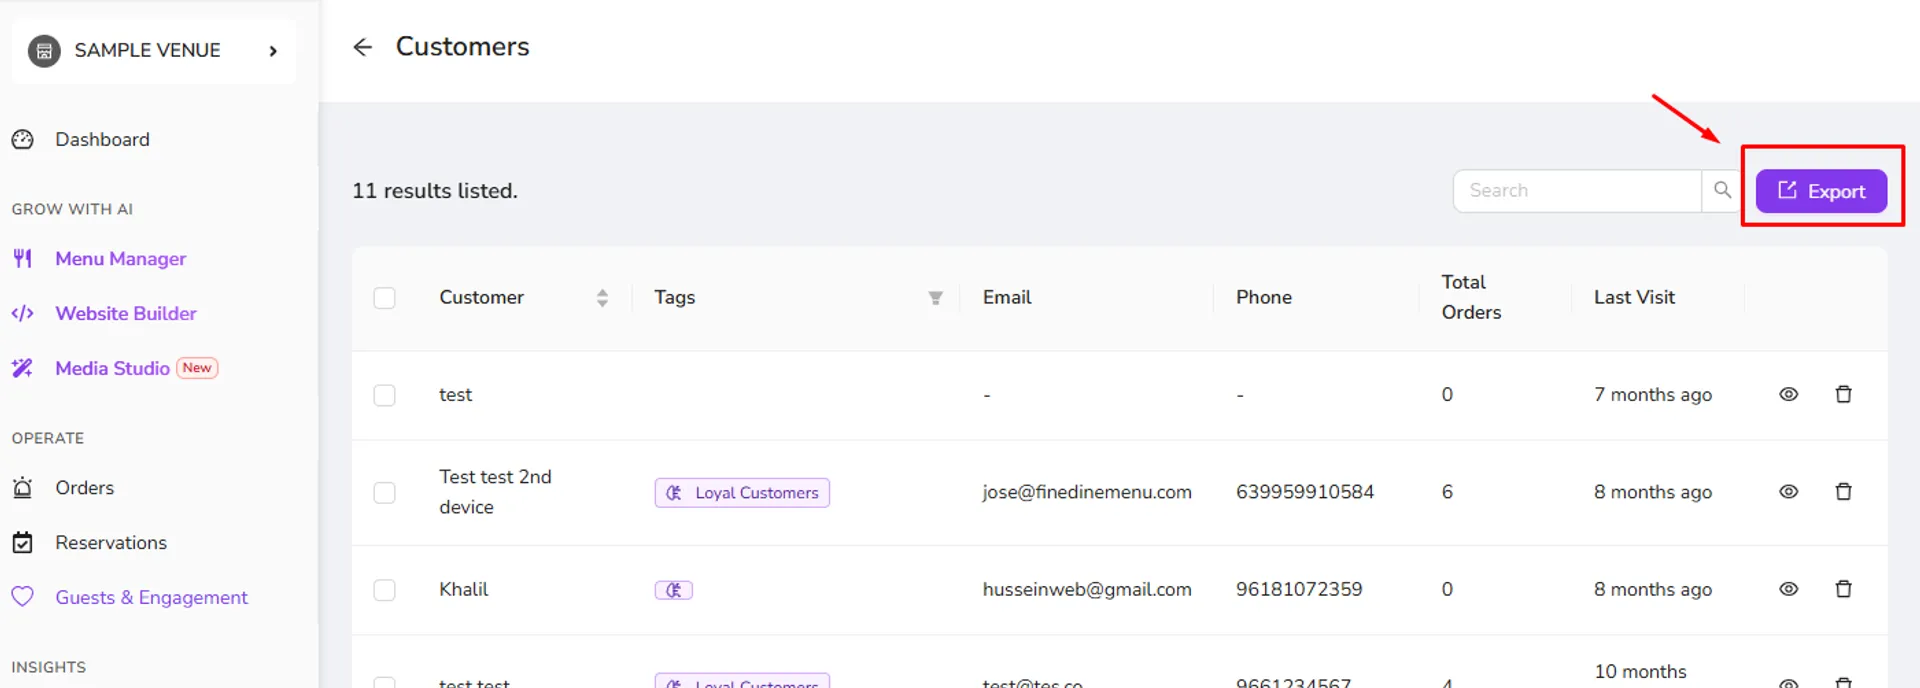The height and width of the screenshot is (688, 1920).
Task: Click the Phone column header
Action: click(x=1264, y=298)
